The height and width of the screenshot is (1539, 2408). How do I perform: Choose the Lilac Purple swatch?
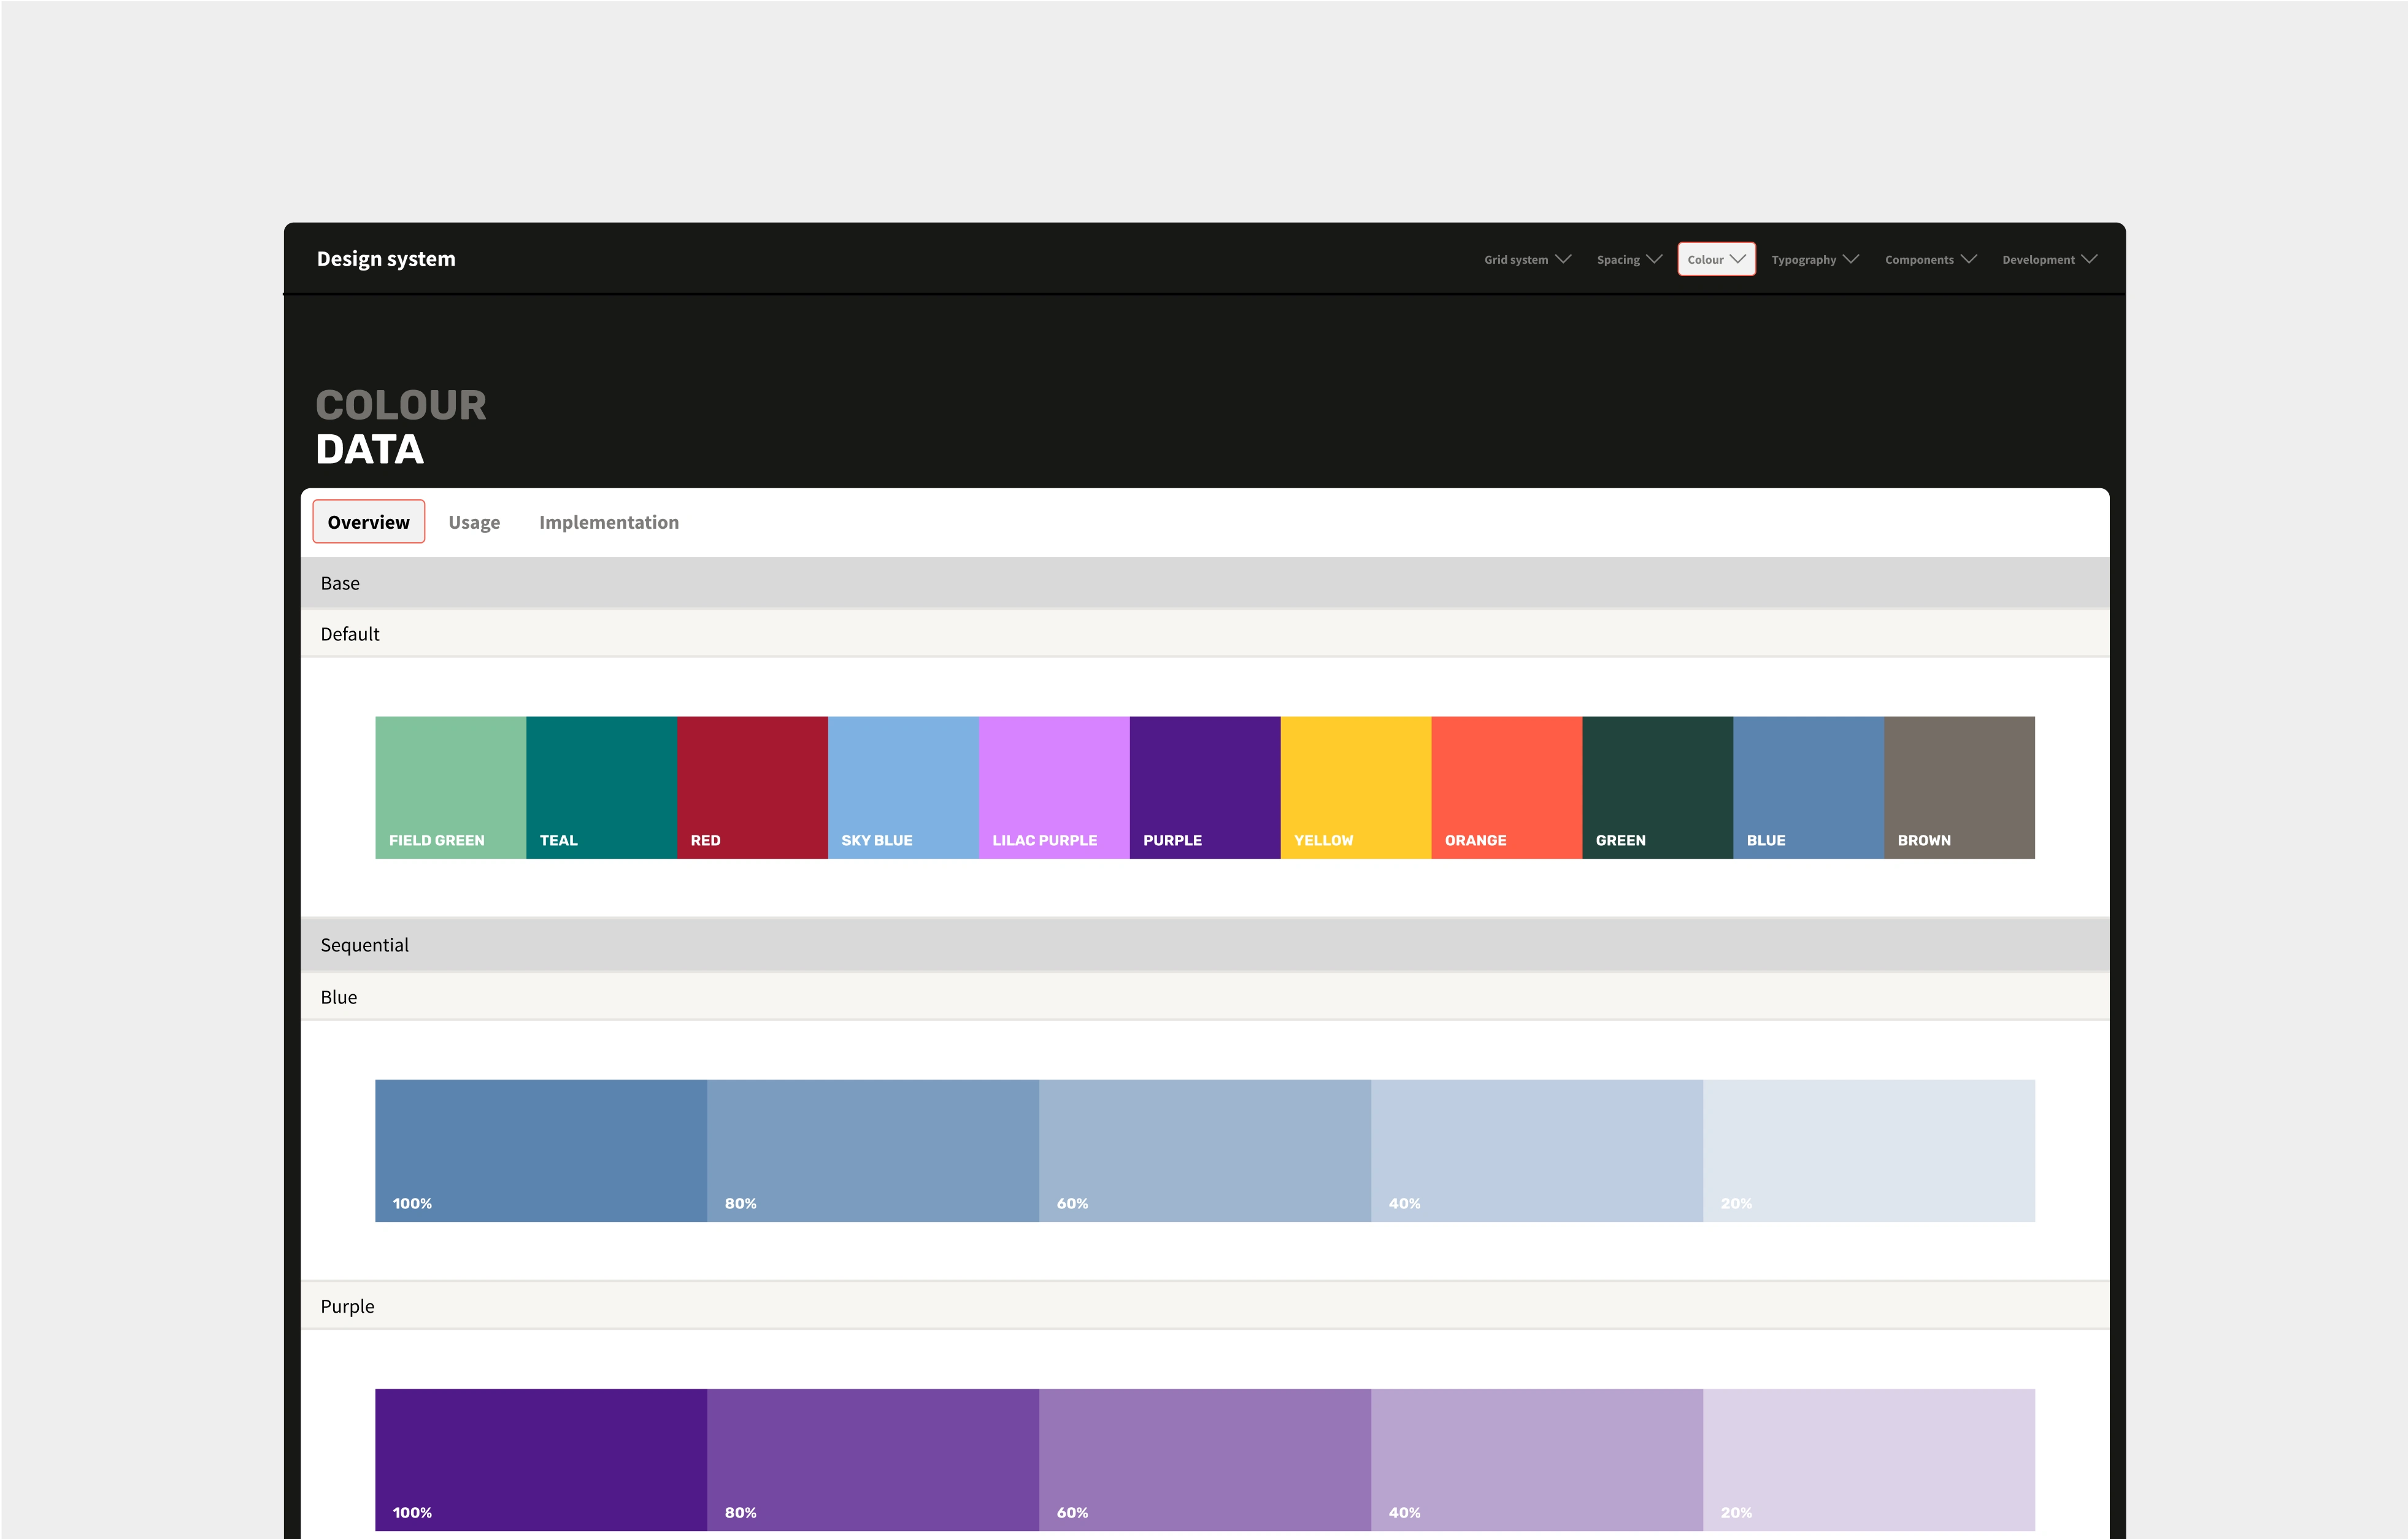1054,787
